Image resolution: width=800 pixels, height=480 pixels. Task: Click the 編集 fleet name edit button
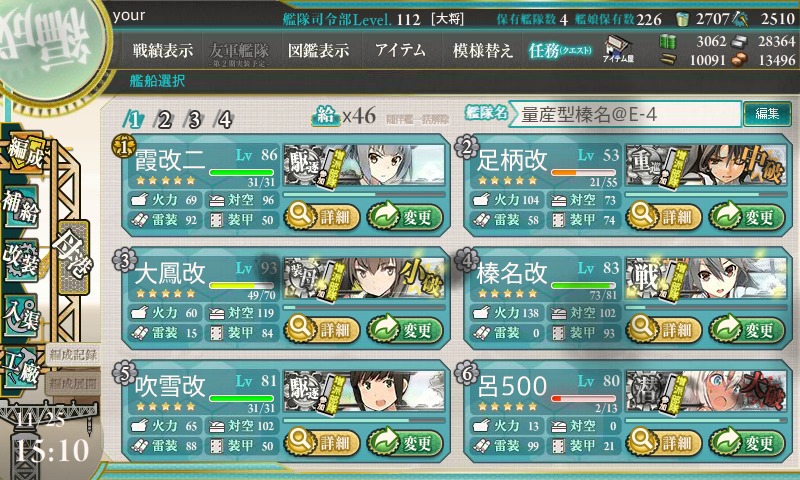point(767,113)
